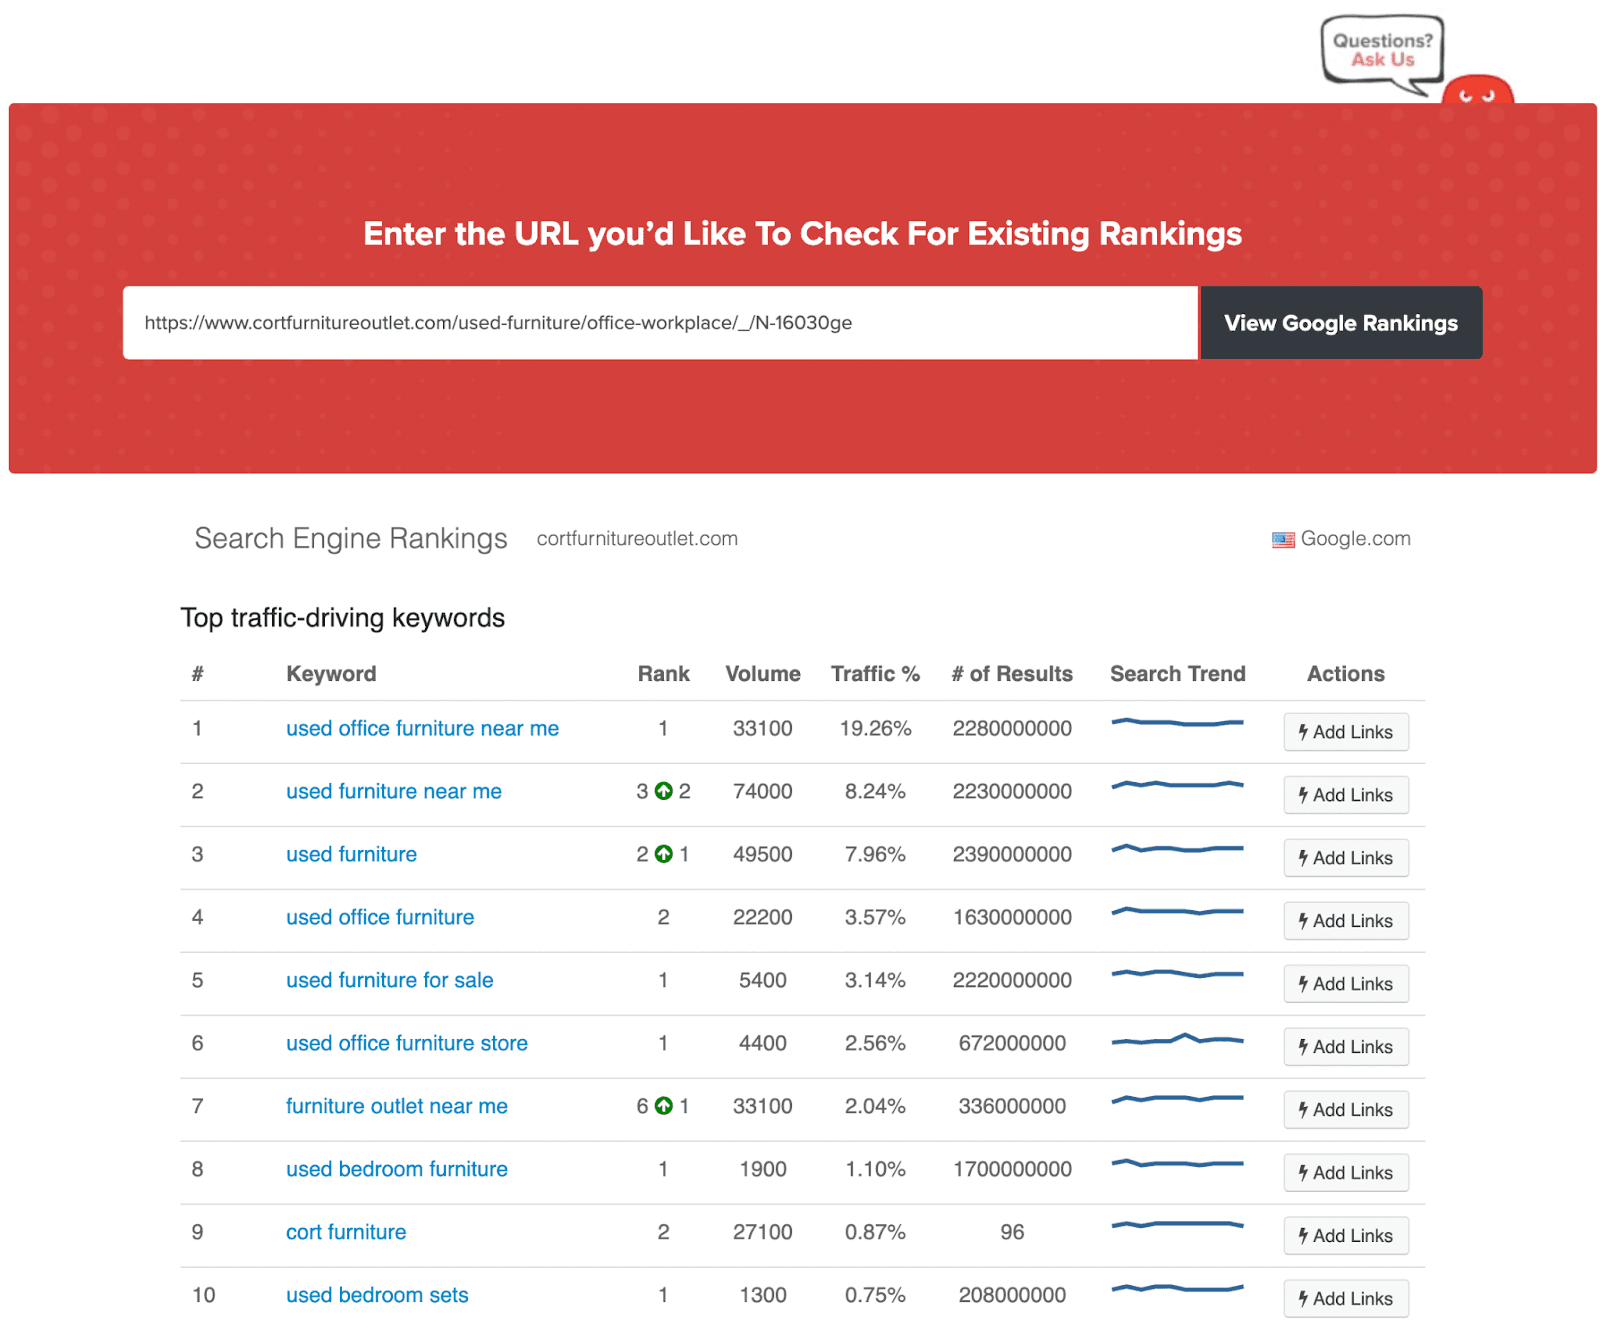Open the used bedroom furniture keyword link
The height and width of the screenshot is (1328, 1600).
click(396, 1169)
